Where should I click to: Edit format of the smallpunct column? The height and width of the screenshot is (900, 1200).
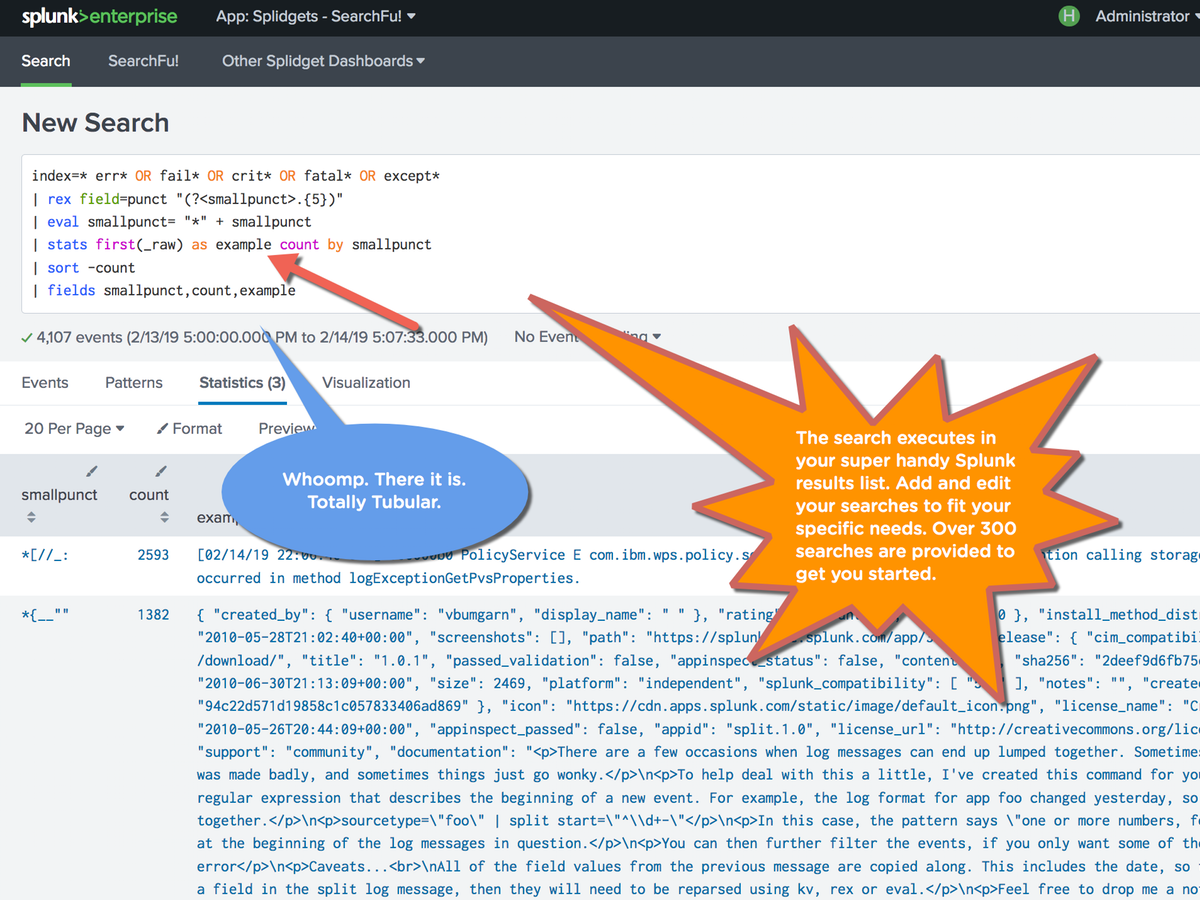point(91,471)
